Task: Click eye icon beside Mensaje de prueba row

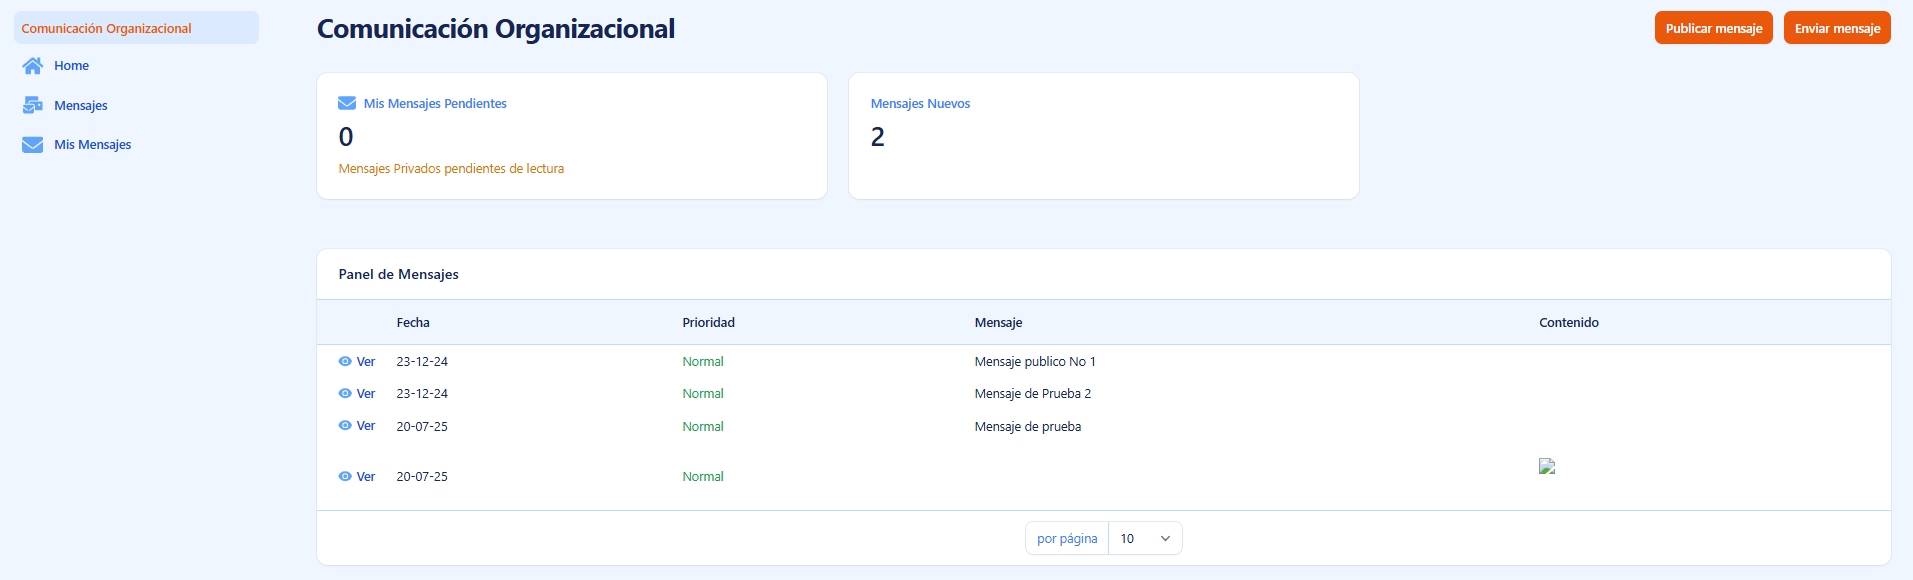Action: (x=345, y=425)
